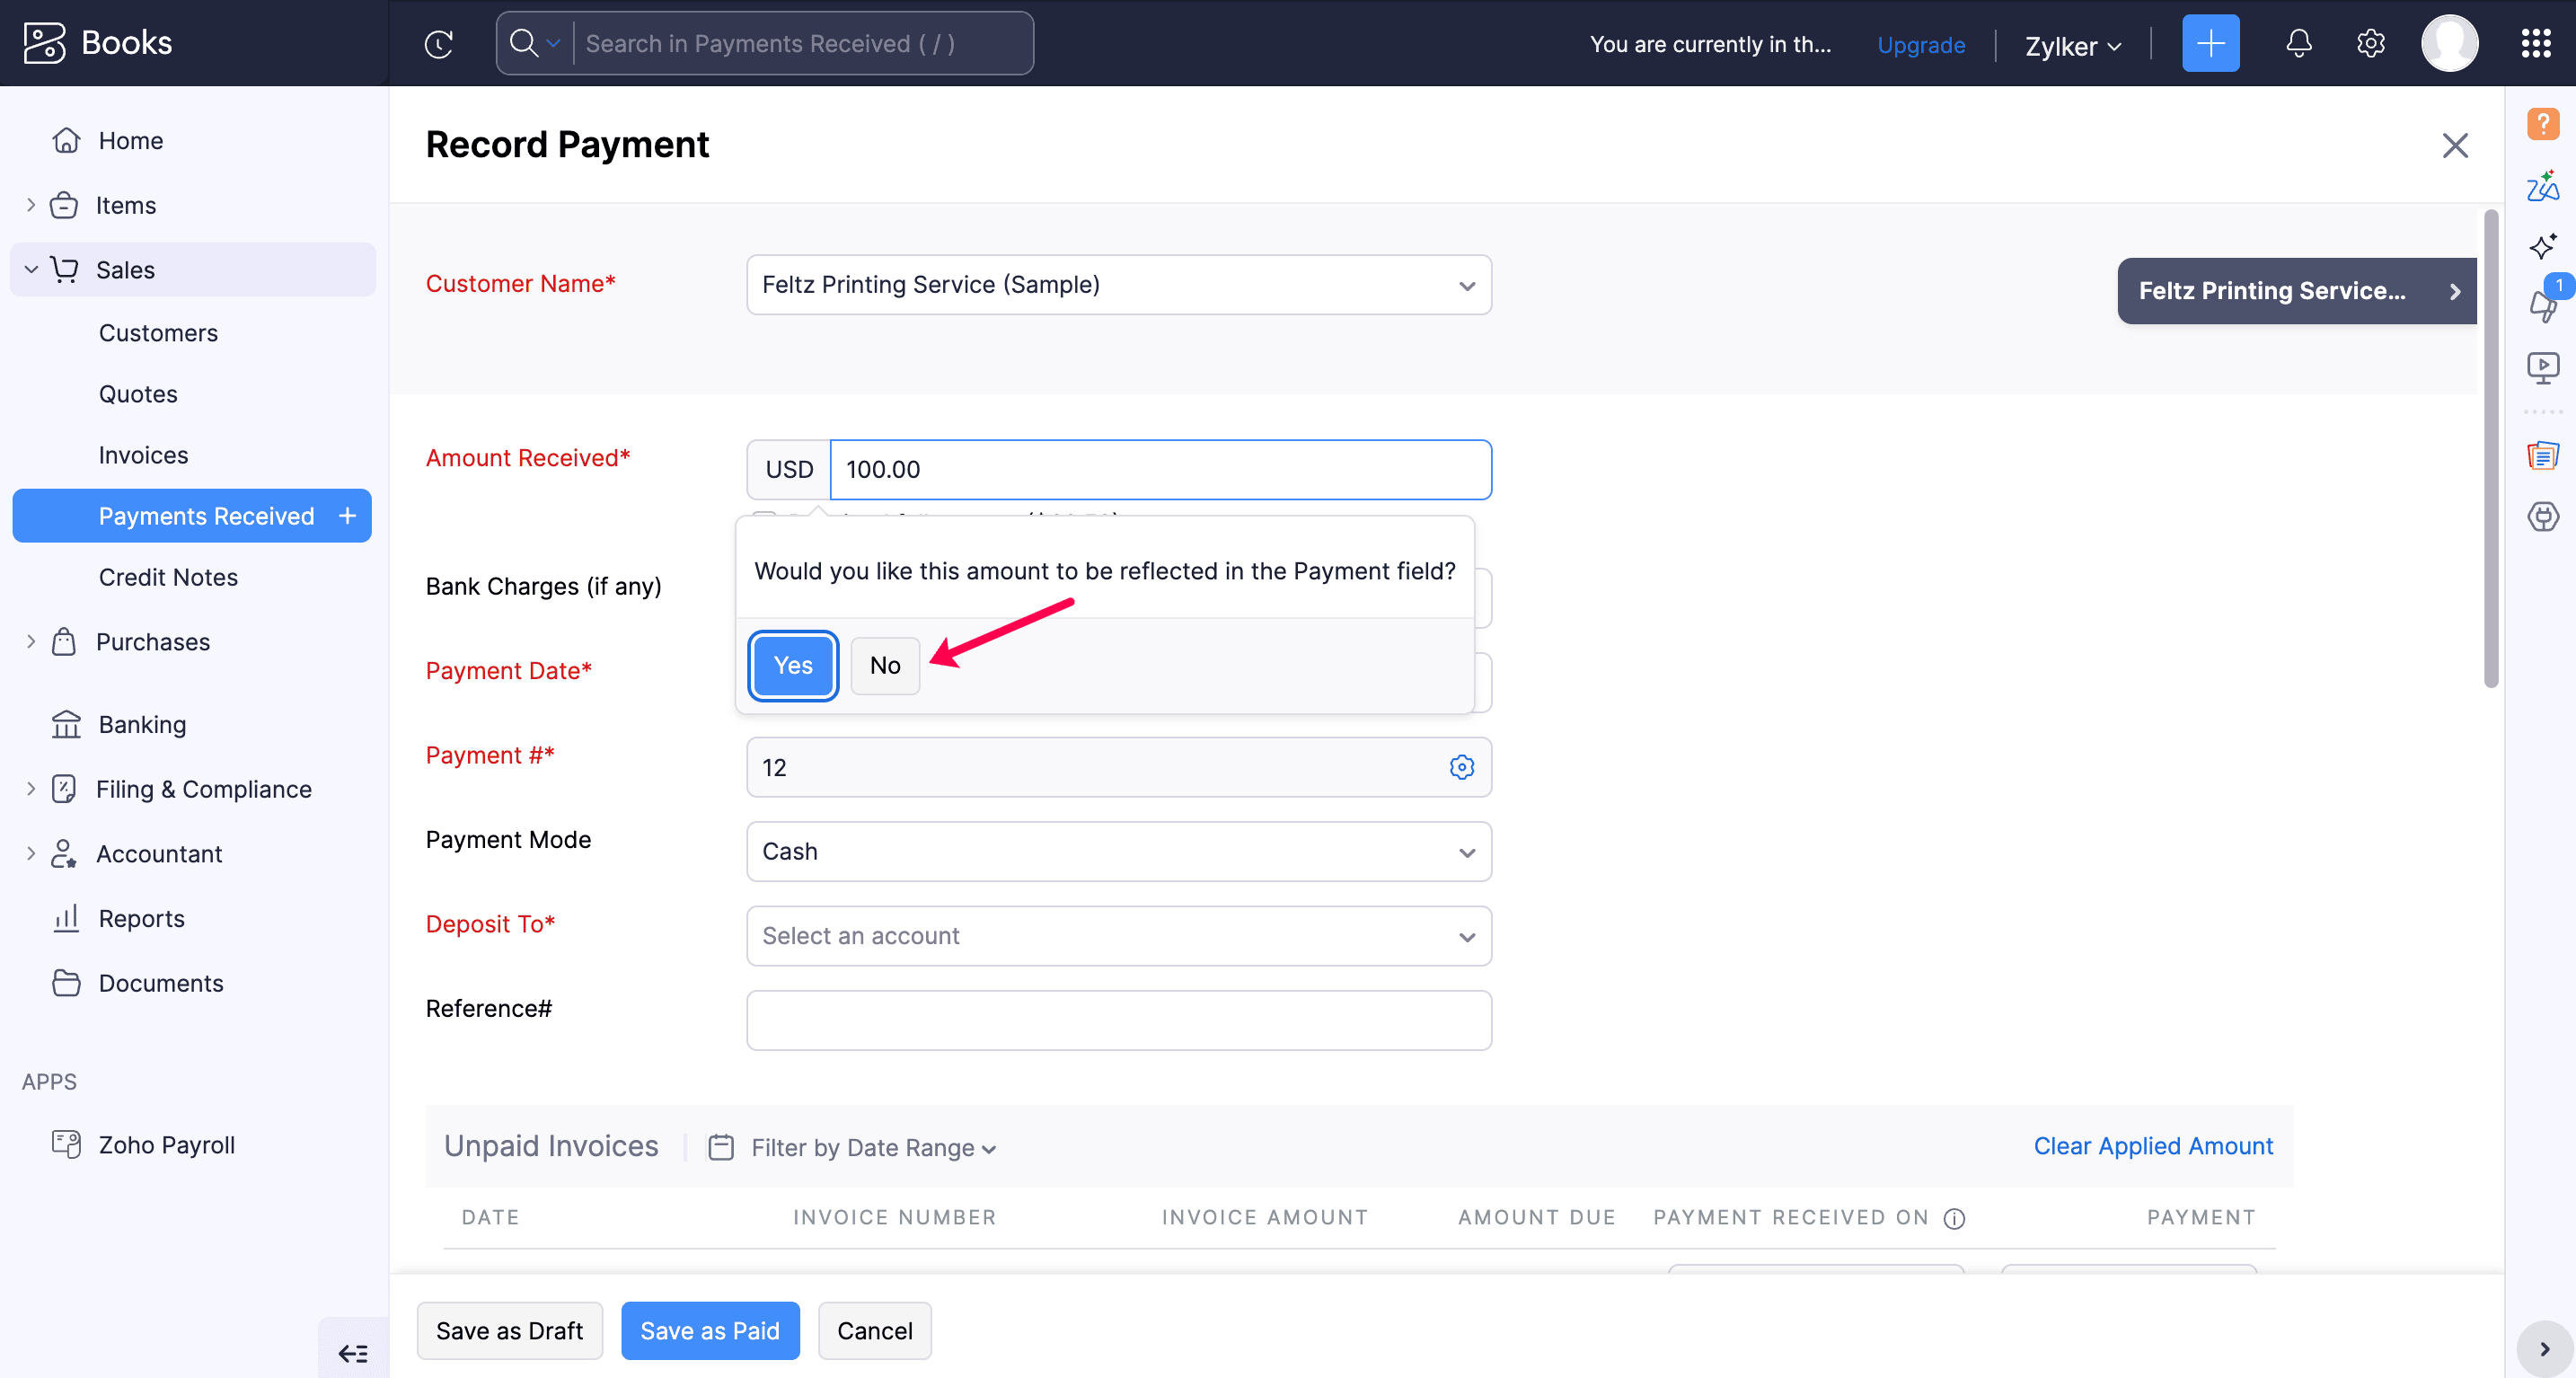Expand the Customer Name dropdown
Viewport: 2576px width, 1378px height.
1466,286
